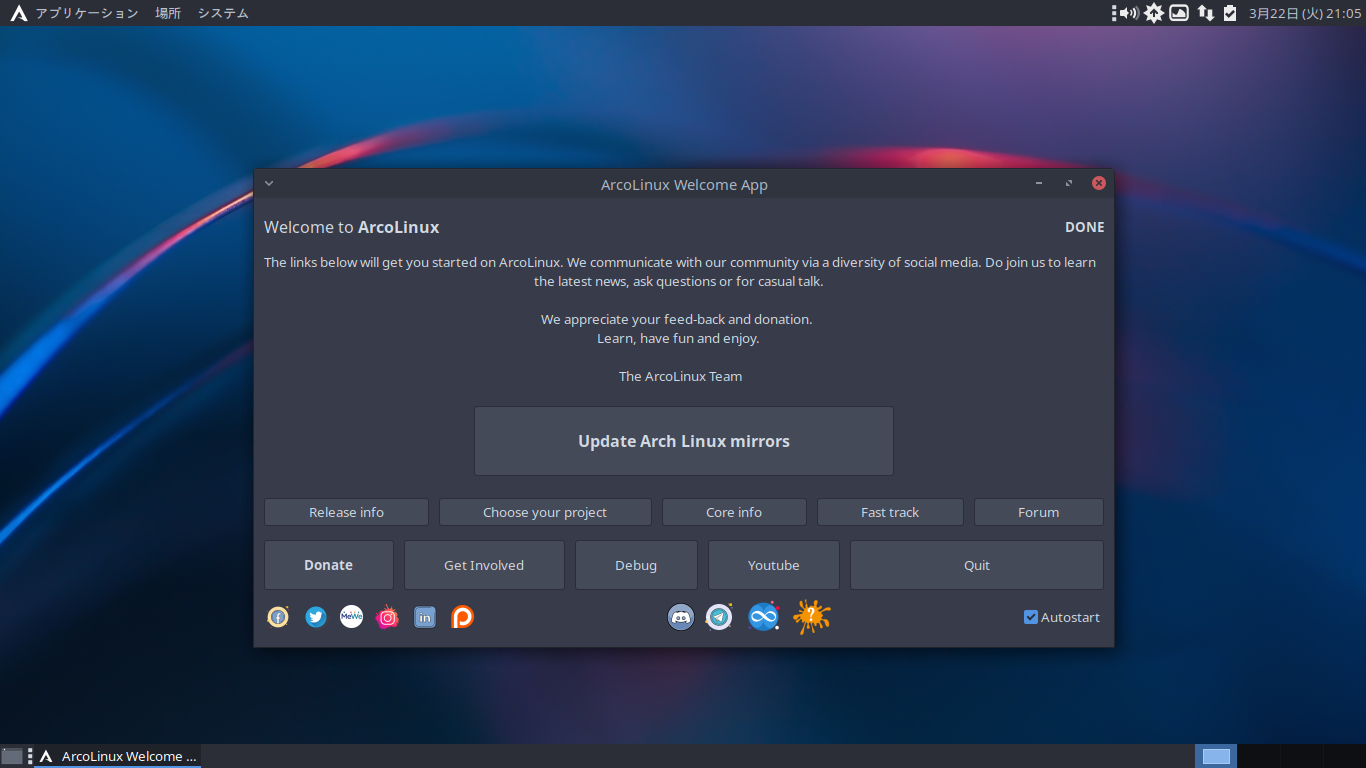This screenshot has width=1366, height=768.
Task: Open the アプリケーション menu
Action: click(x=87, y=13)
